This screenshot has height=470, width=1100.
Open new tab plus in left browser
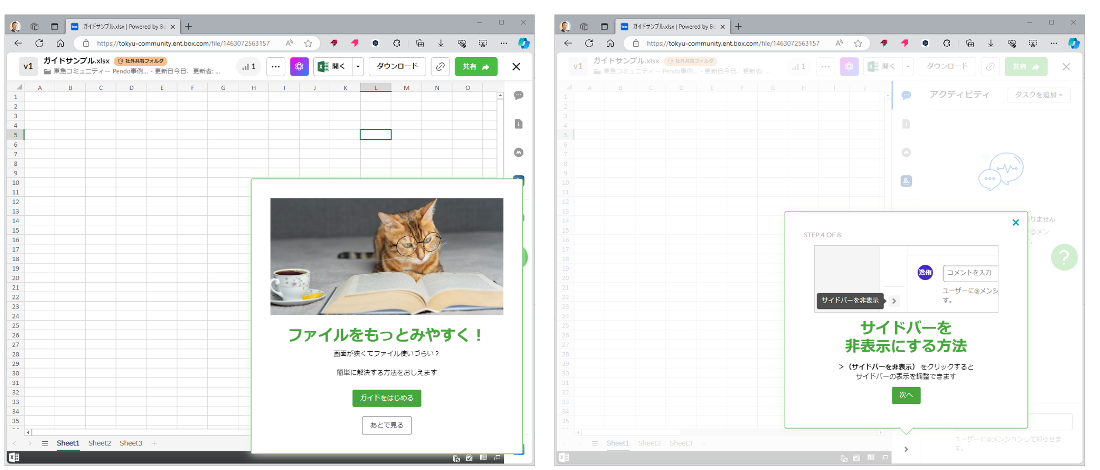pyautogui.click(x=188, y=26)
